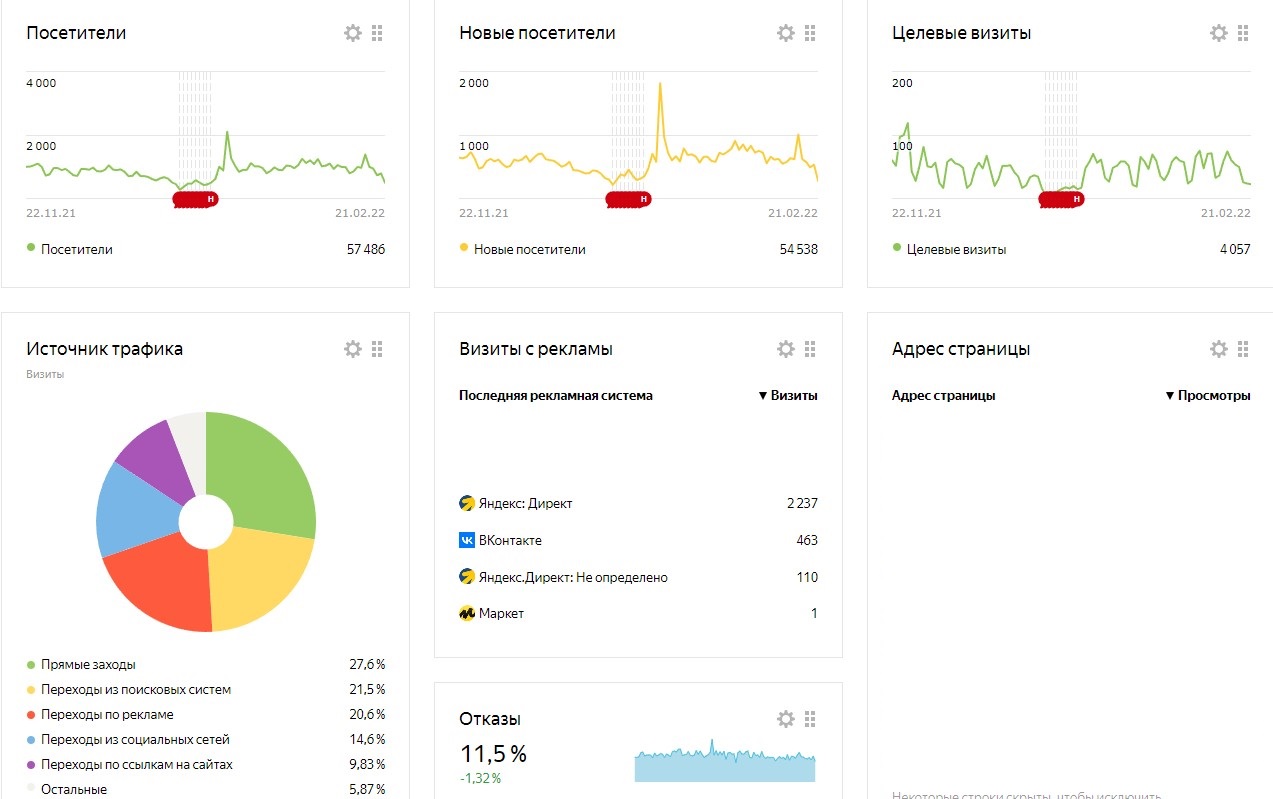Open settings gear of Целевые визиты widget
1273x799 pixels.
pyautogui.click(x=1219, y=33)
